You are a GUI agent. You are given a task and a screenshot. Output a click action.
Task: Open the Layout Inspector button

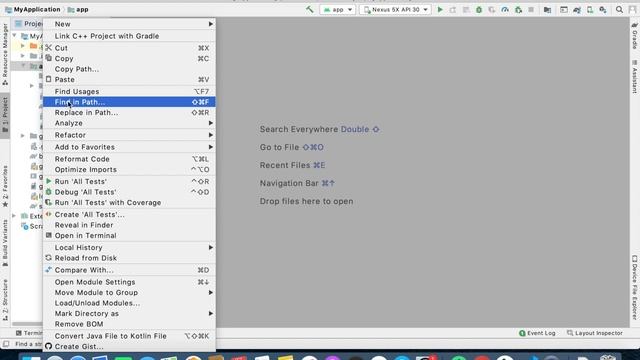(x=595, y=333)
